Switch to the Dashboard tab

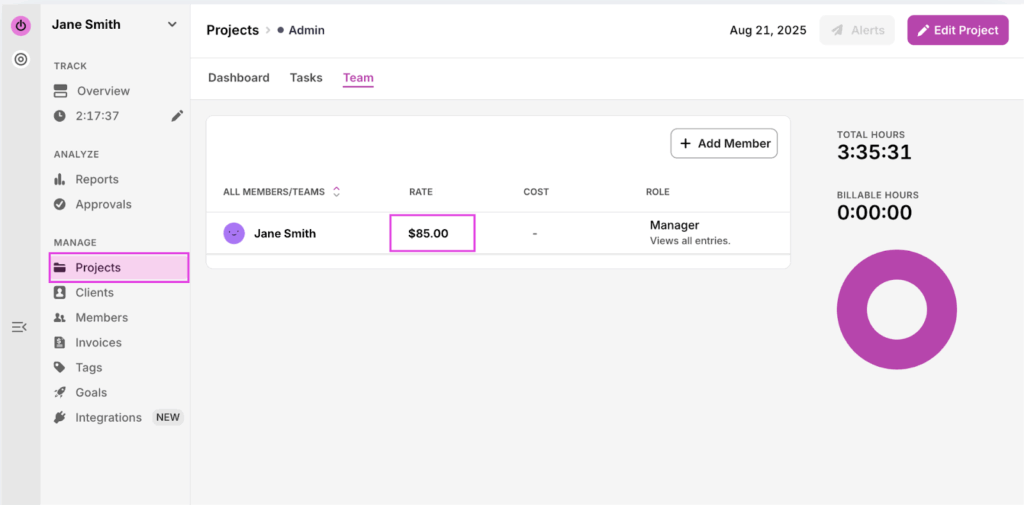pos(238,78)
